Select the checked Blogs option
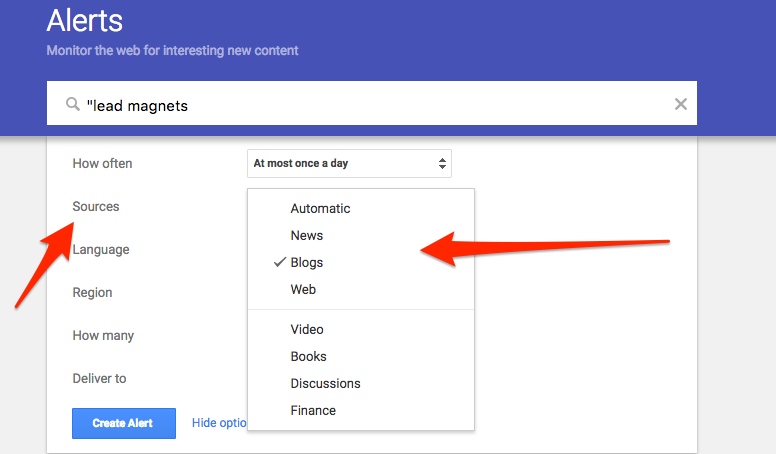 click(x=306, y=262)
